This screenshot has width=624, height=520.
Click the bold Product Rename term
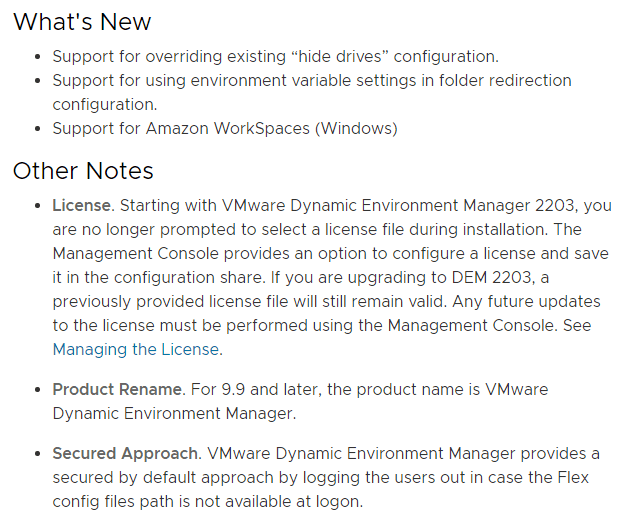coord(116,389)
